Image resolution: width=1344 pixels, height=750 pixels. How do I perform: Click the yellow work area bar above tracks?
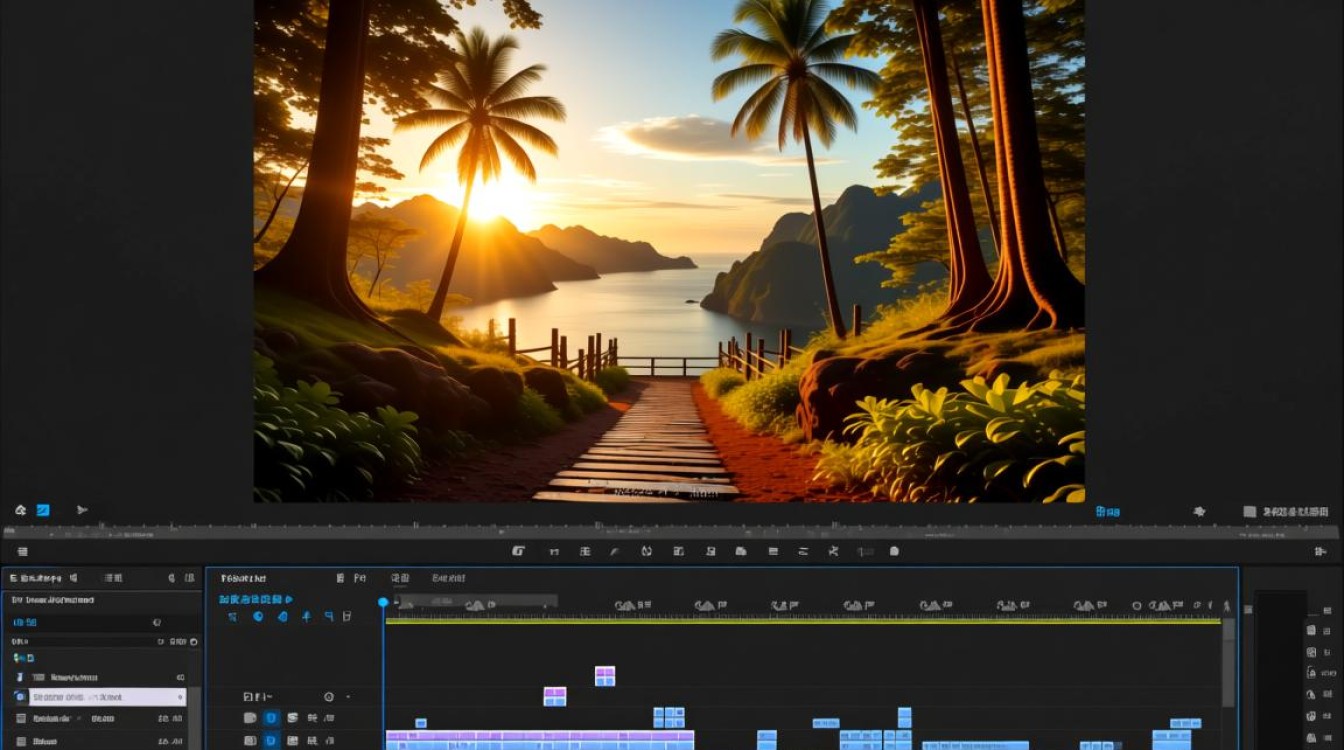point(803,621)
